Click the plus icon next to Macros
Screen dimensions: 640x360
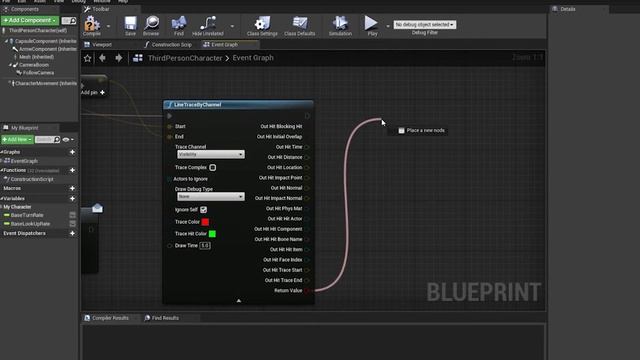[72, 188]
